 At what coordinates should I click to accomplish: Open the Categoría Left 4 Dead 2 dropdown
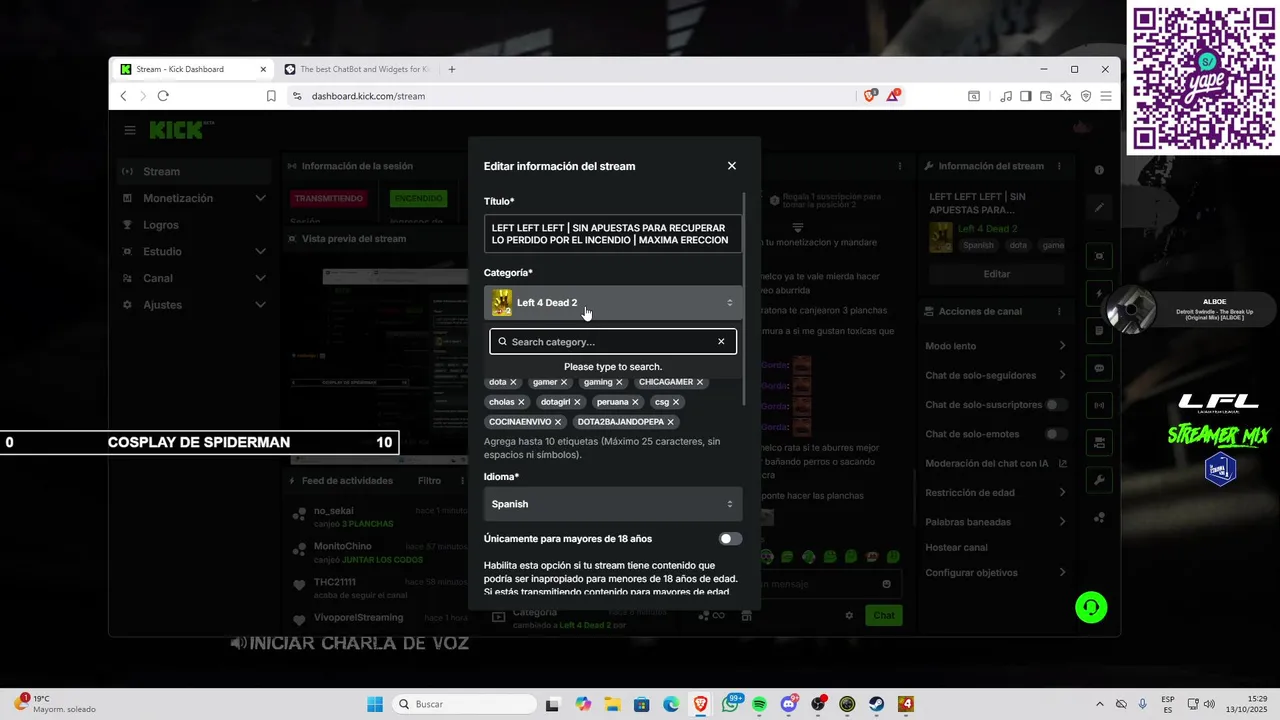point(613,303)
